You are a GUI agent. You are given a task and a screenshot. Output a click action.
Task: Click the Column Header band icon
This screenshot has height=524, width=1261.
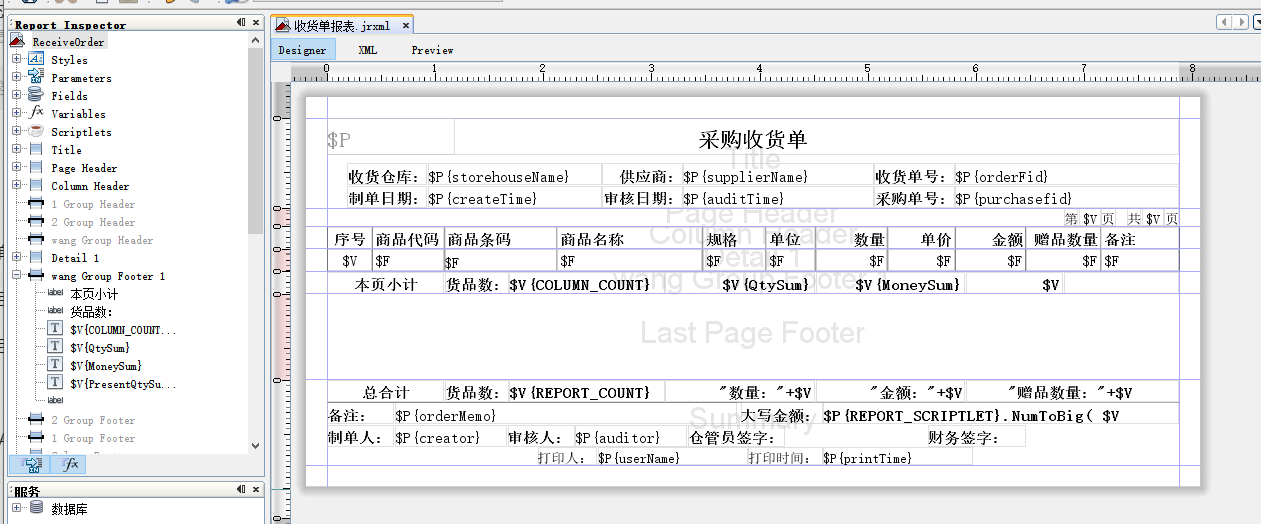35,186
